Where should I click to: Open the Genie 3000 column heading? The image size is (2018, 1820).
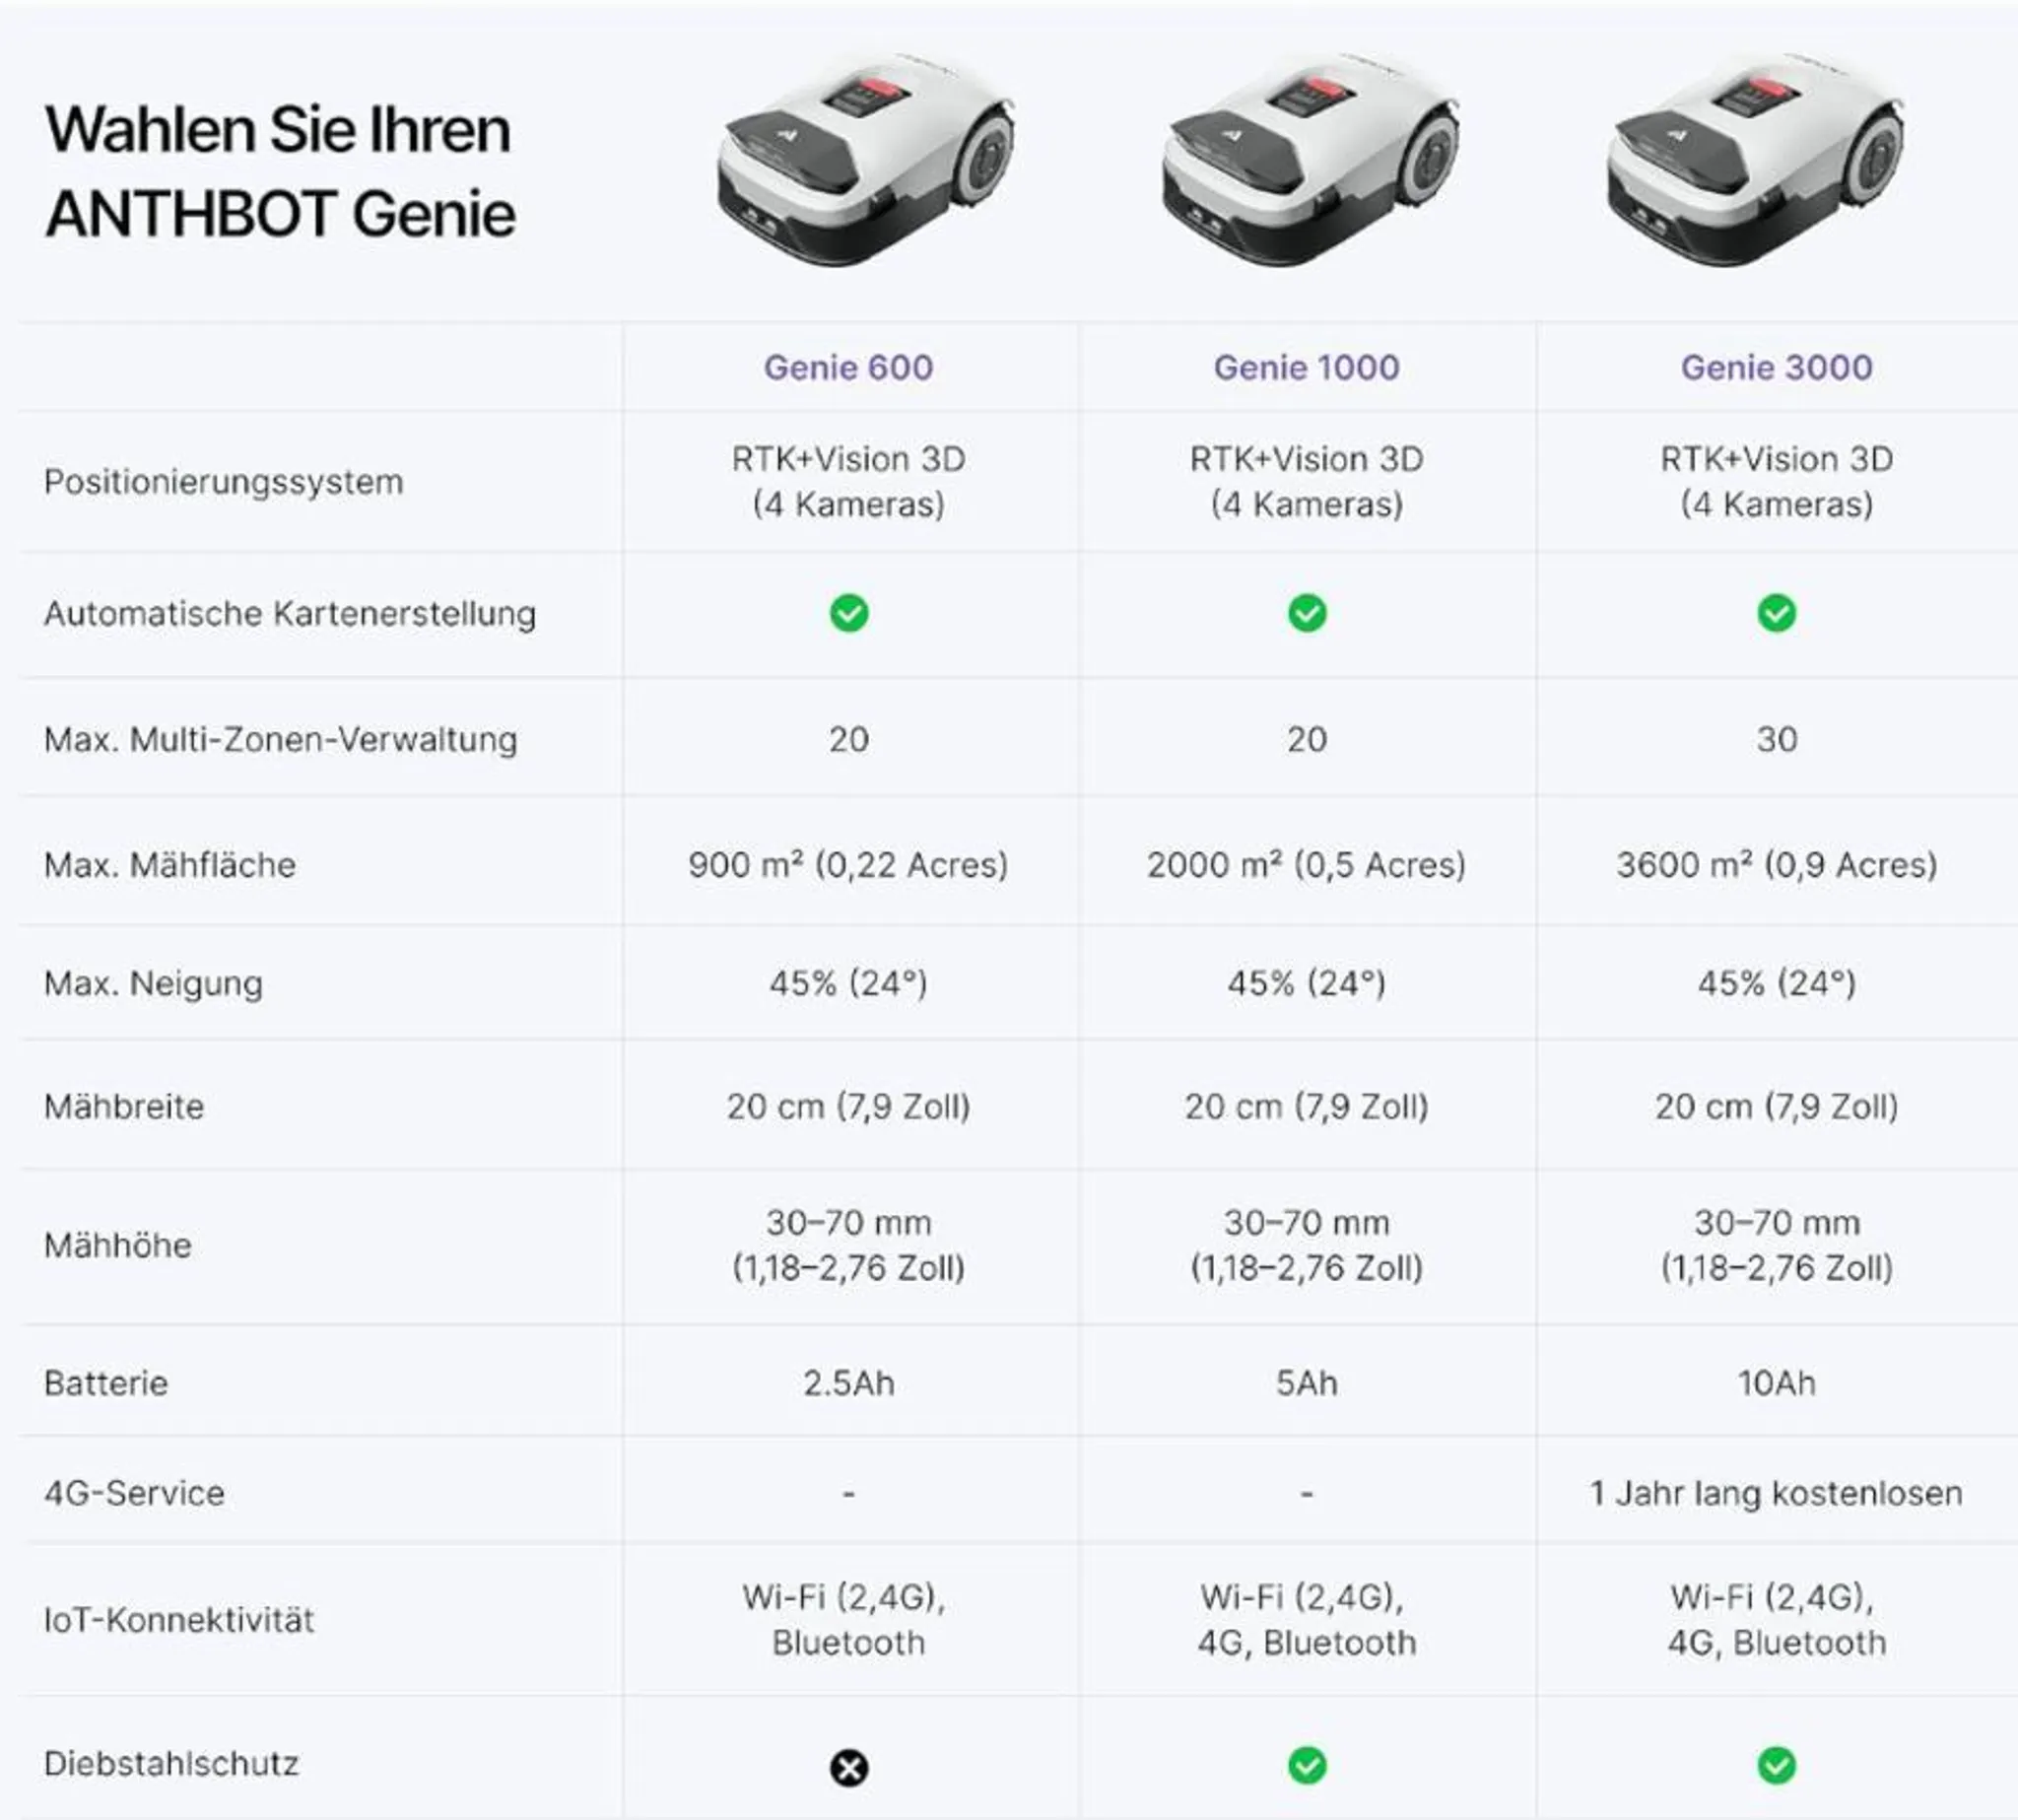[1776, 368]
